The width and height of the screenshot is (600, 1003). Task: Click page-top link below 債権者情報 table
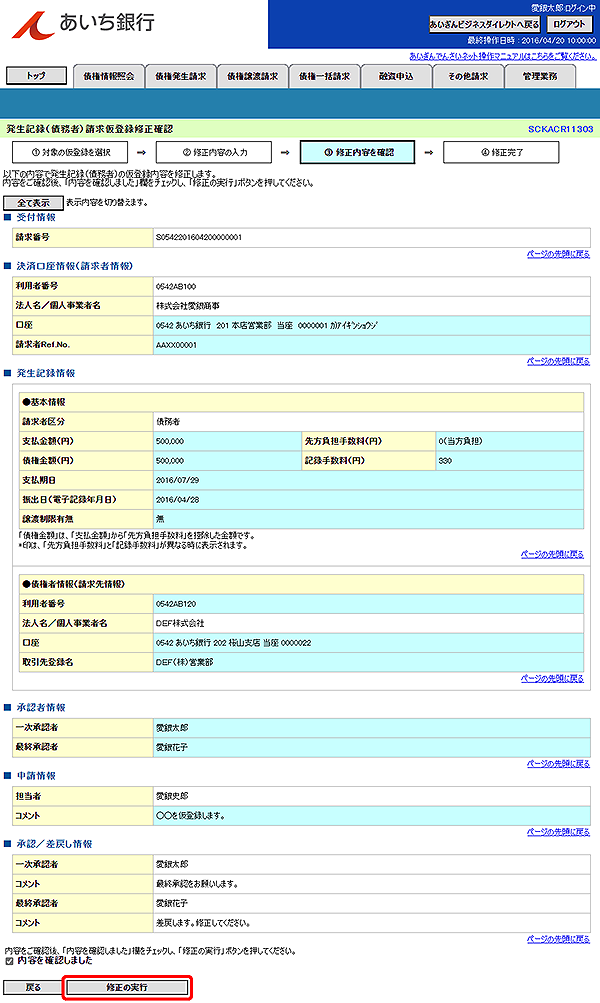[x=552, y=679]
